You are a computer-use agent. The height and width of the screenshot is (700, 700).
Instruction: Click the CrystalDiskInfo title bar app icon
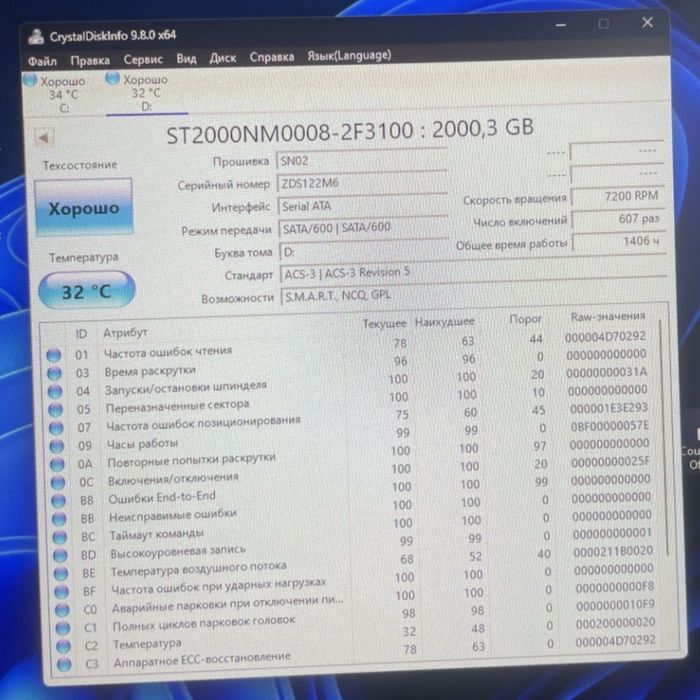point(36,37)
